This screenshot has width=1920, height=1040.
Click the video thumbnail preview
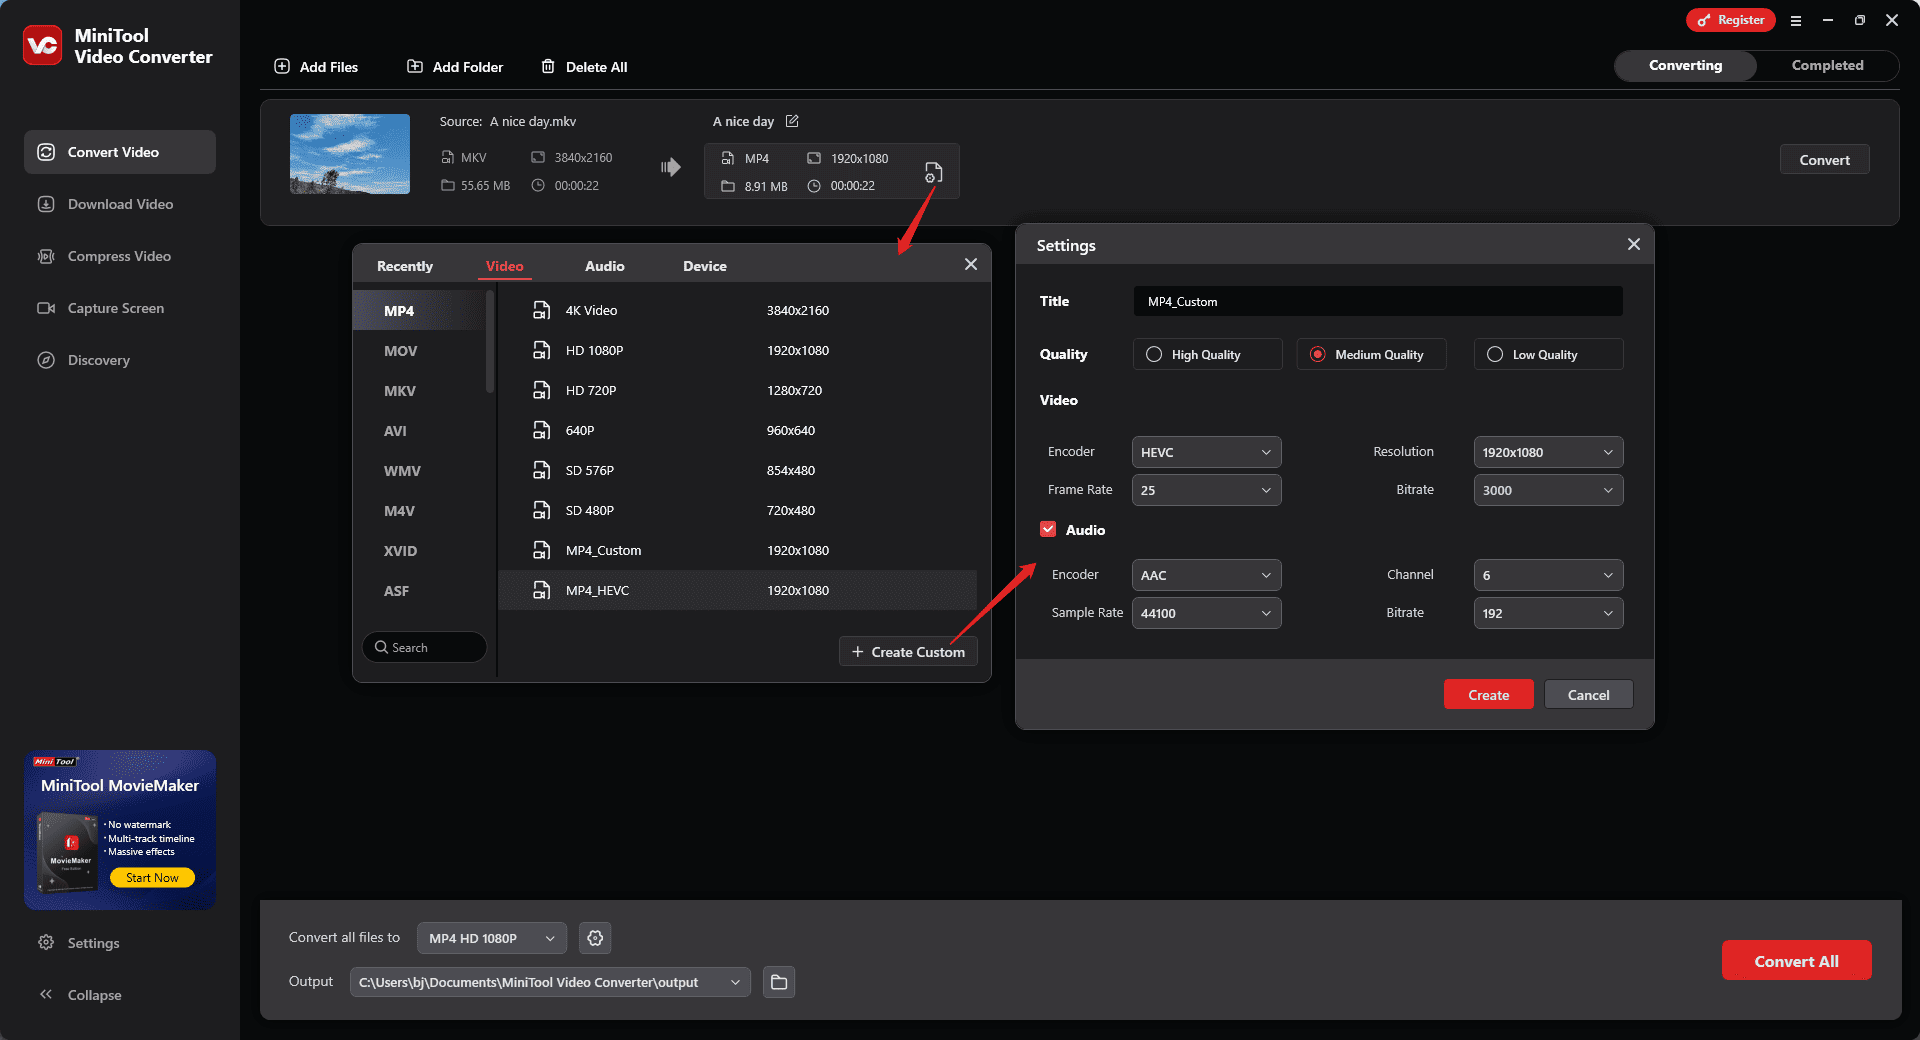click(x=350, y=154)
